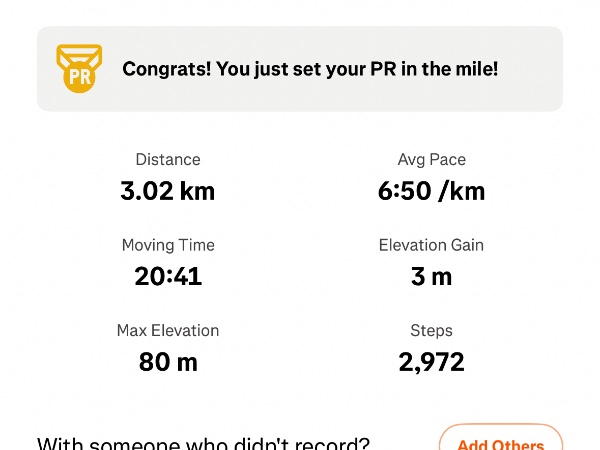Select the Steps label
Screen dimensions: 600x450
(x=432, y=330)
